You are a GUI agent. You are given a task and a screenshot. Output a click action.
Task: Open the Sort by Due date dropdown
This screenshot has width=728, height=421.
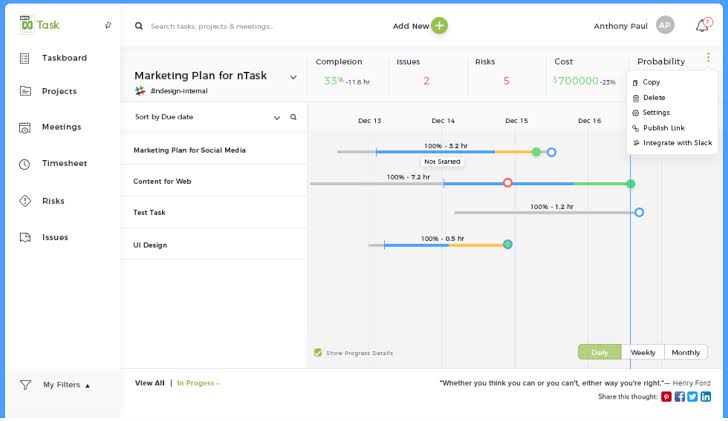277,118
